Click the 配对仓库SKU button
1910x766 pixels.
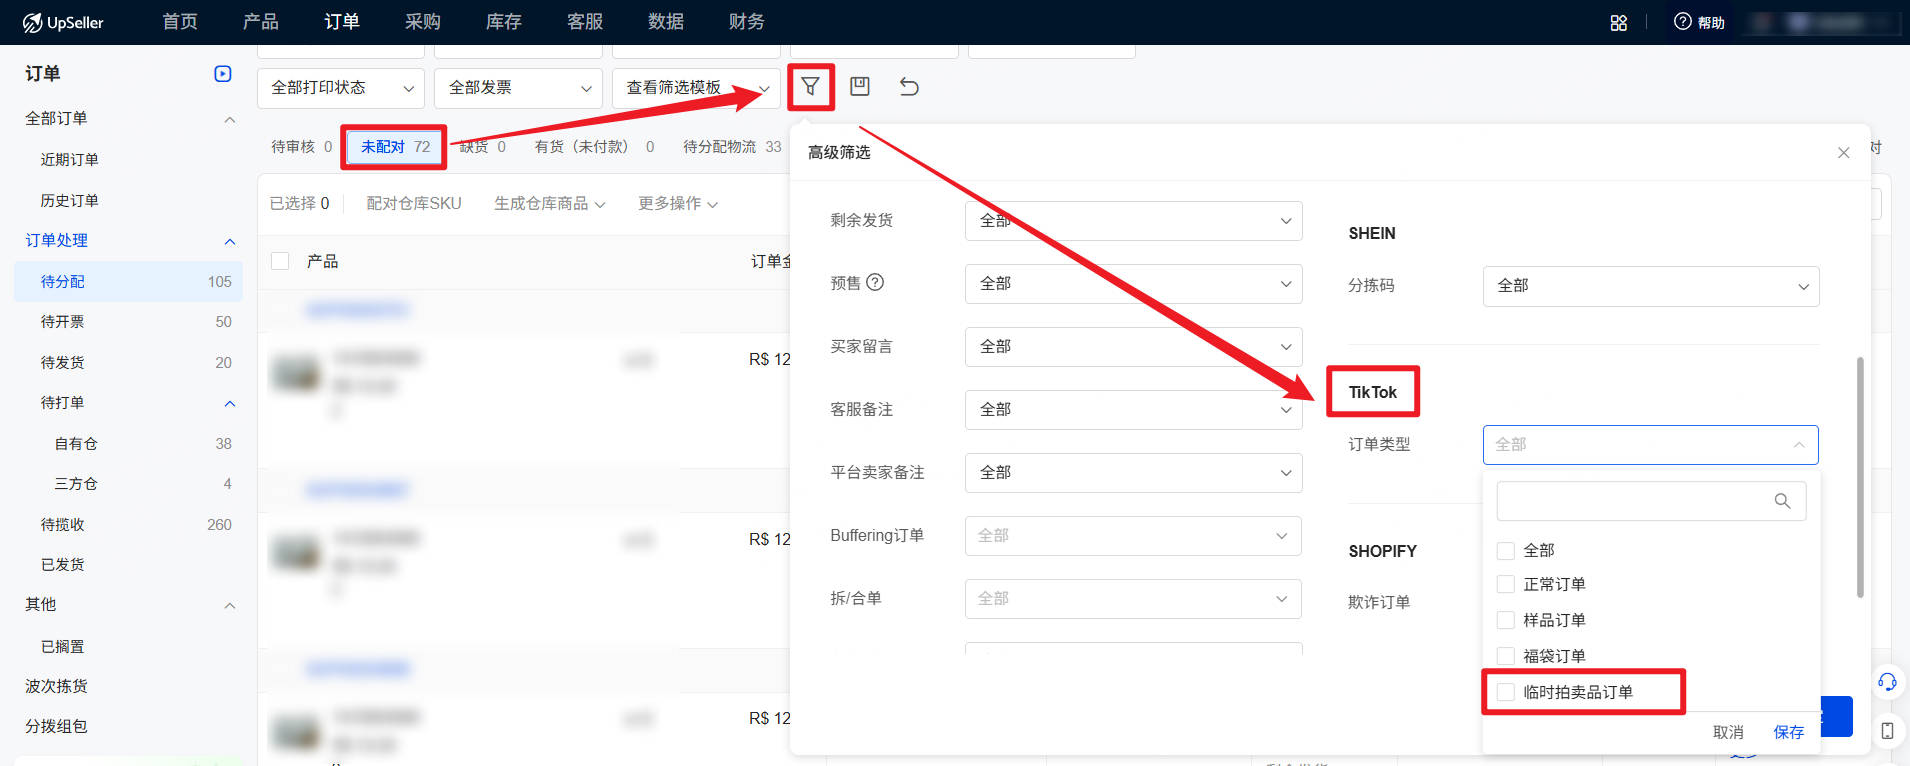pos(414,203)
